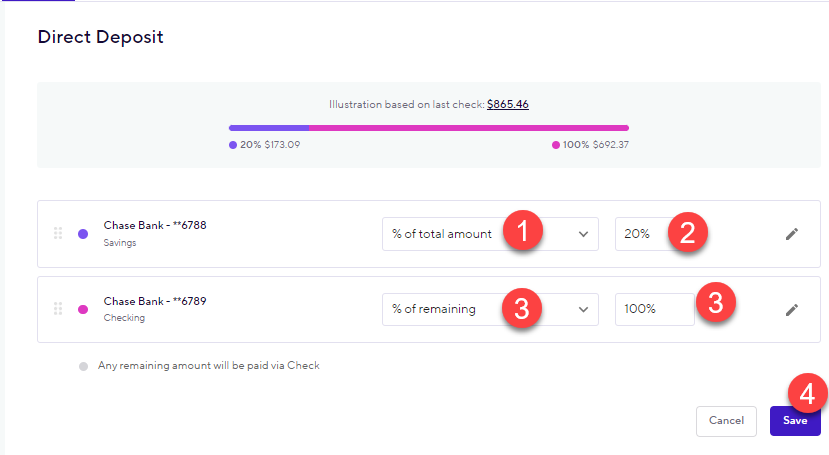
Task: Click the purple segment of allocation bar
Action: [269, 128]
